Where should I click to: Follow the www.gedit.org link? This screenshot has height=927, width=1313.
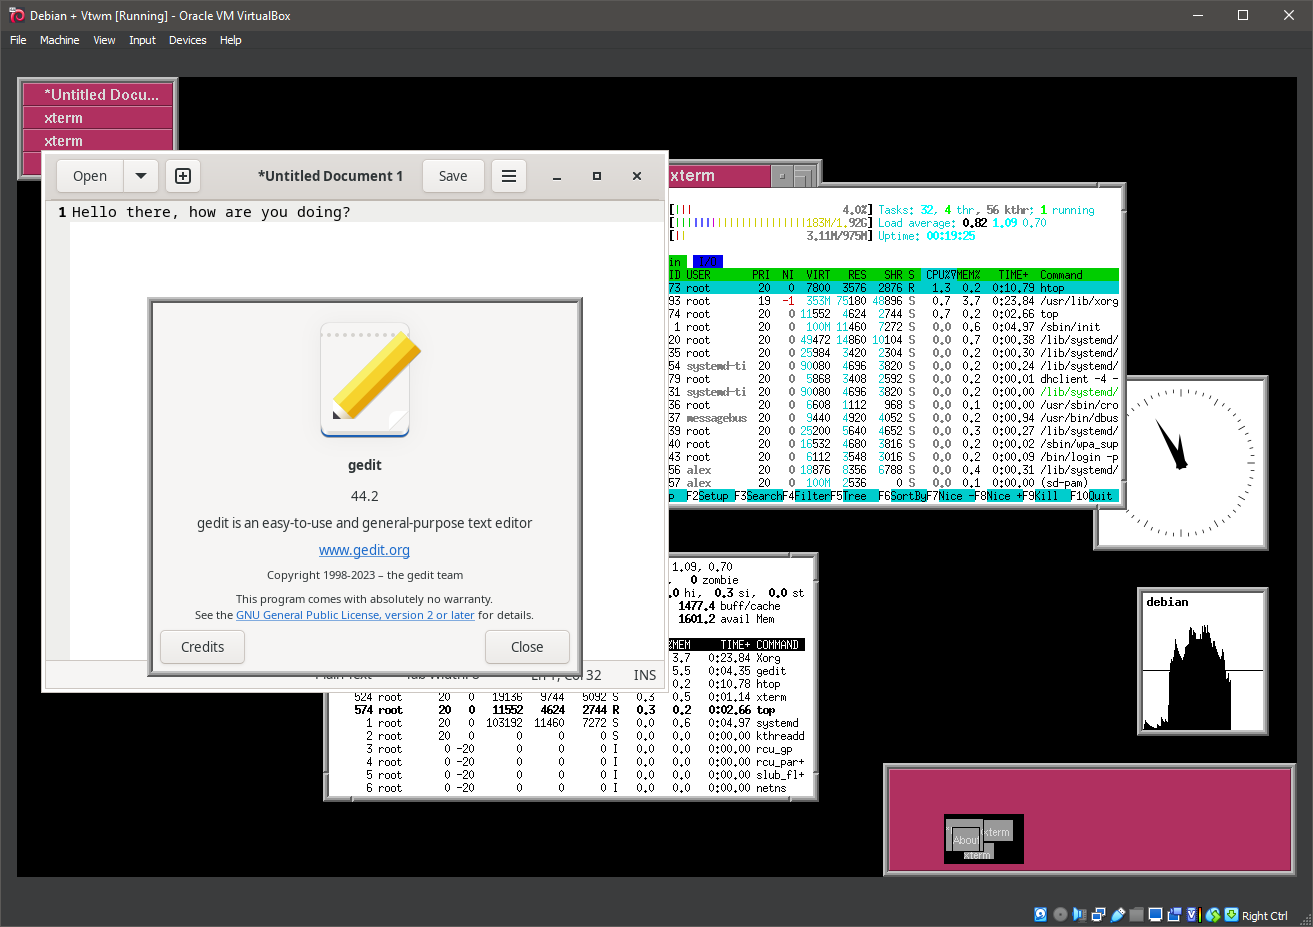point(364,549)
